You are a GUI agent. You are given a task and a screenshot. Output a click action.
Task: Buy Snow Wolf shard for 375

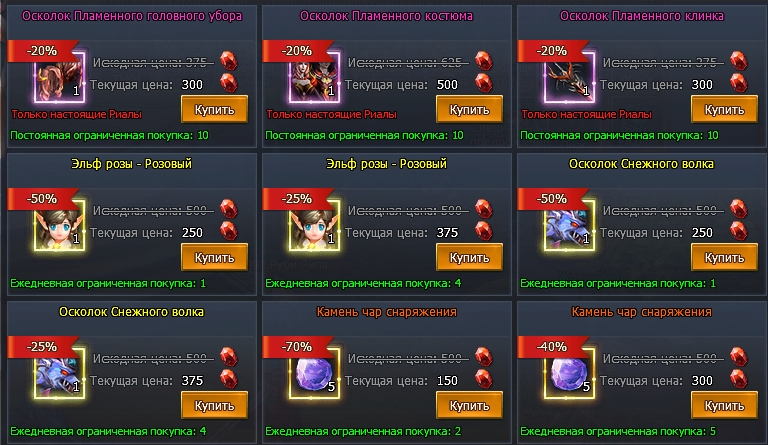(215, 405)
